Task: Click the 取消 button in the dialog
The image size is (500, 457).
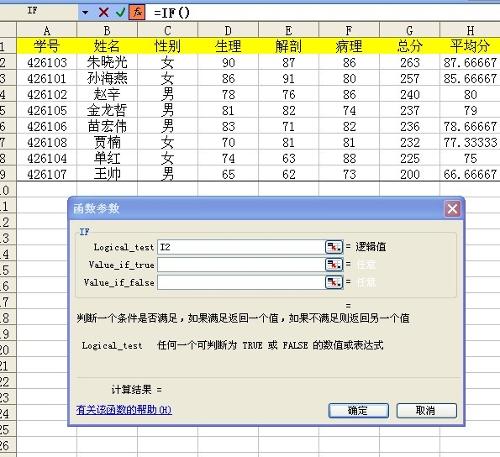Action: pos(426,410)
